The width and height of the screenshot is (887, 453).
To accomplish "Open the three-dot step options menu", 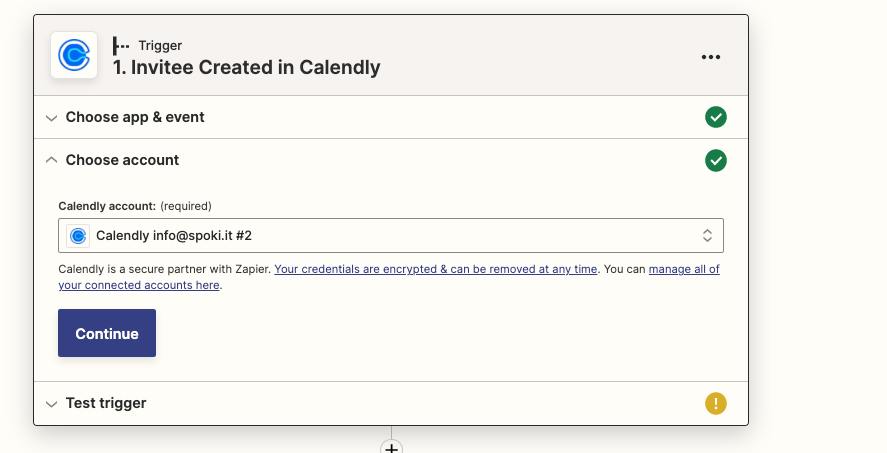I will (711, 57).
